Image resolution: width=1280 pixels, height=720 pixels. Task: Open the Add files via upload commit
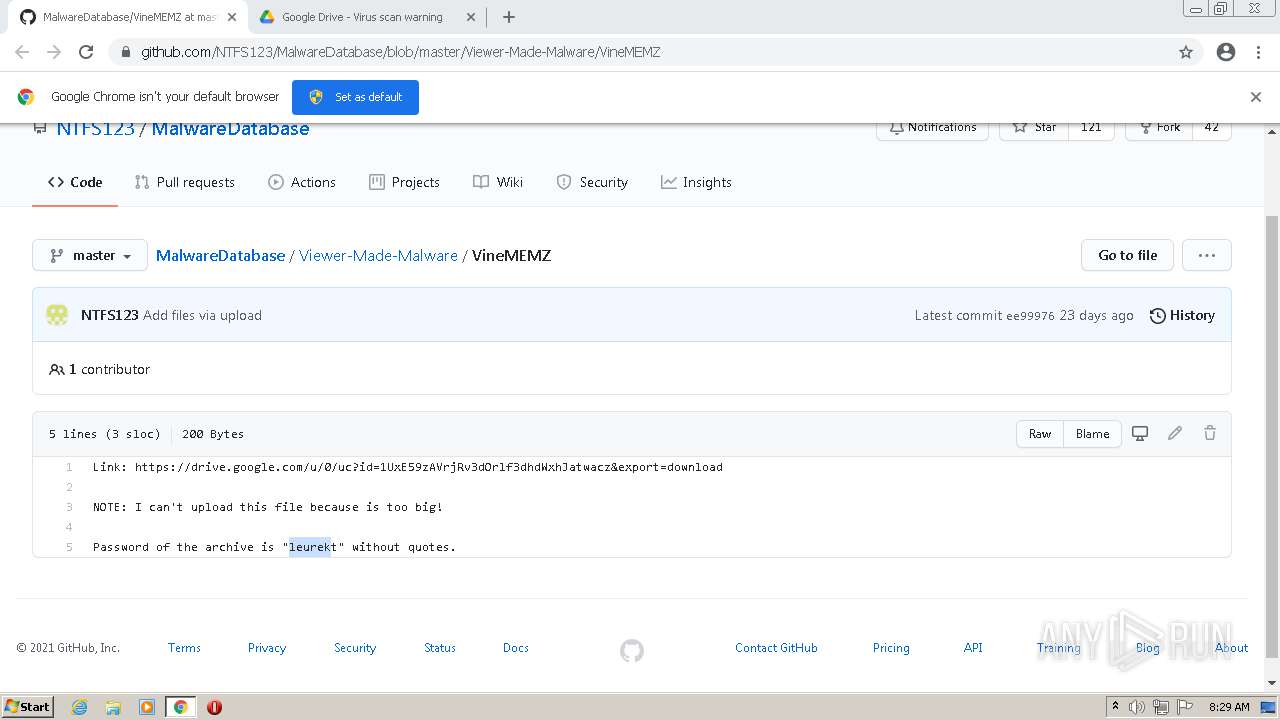click(202, 315)
